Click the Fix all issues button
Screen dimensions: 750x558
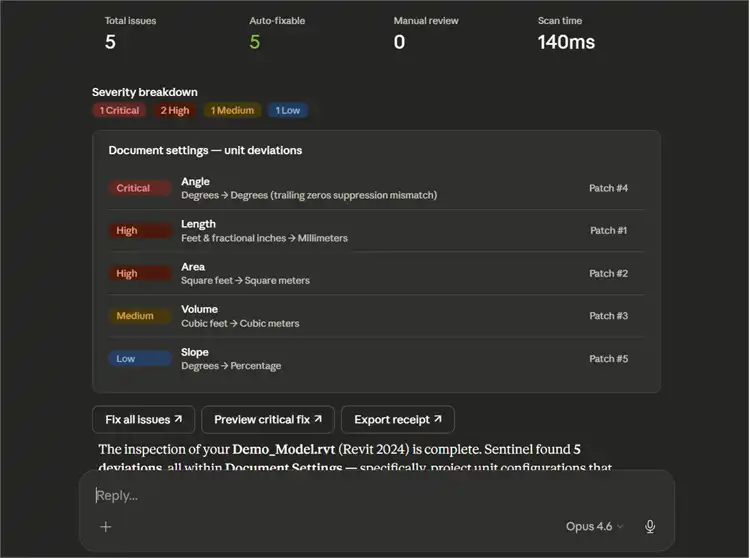point(143,419)
